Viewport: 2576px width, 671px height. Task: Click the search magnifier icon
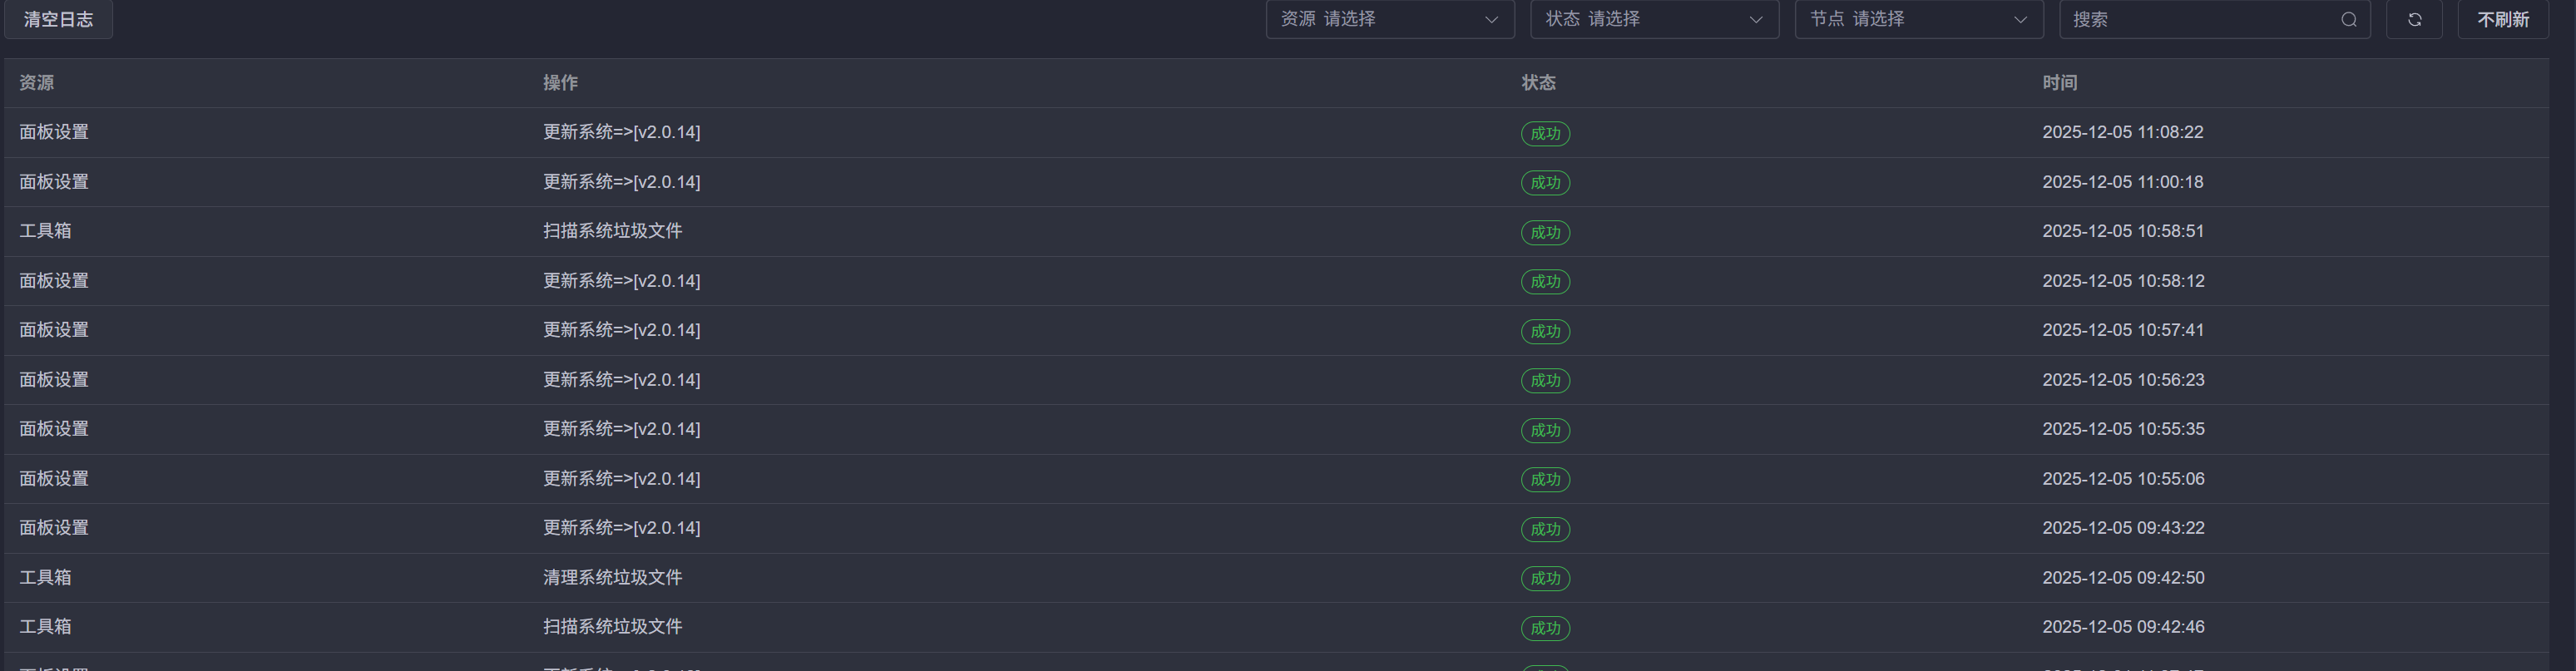coord(2348,20)
